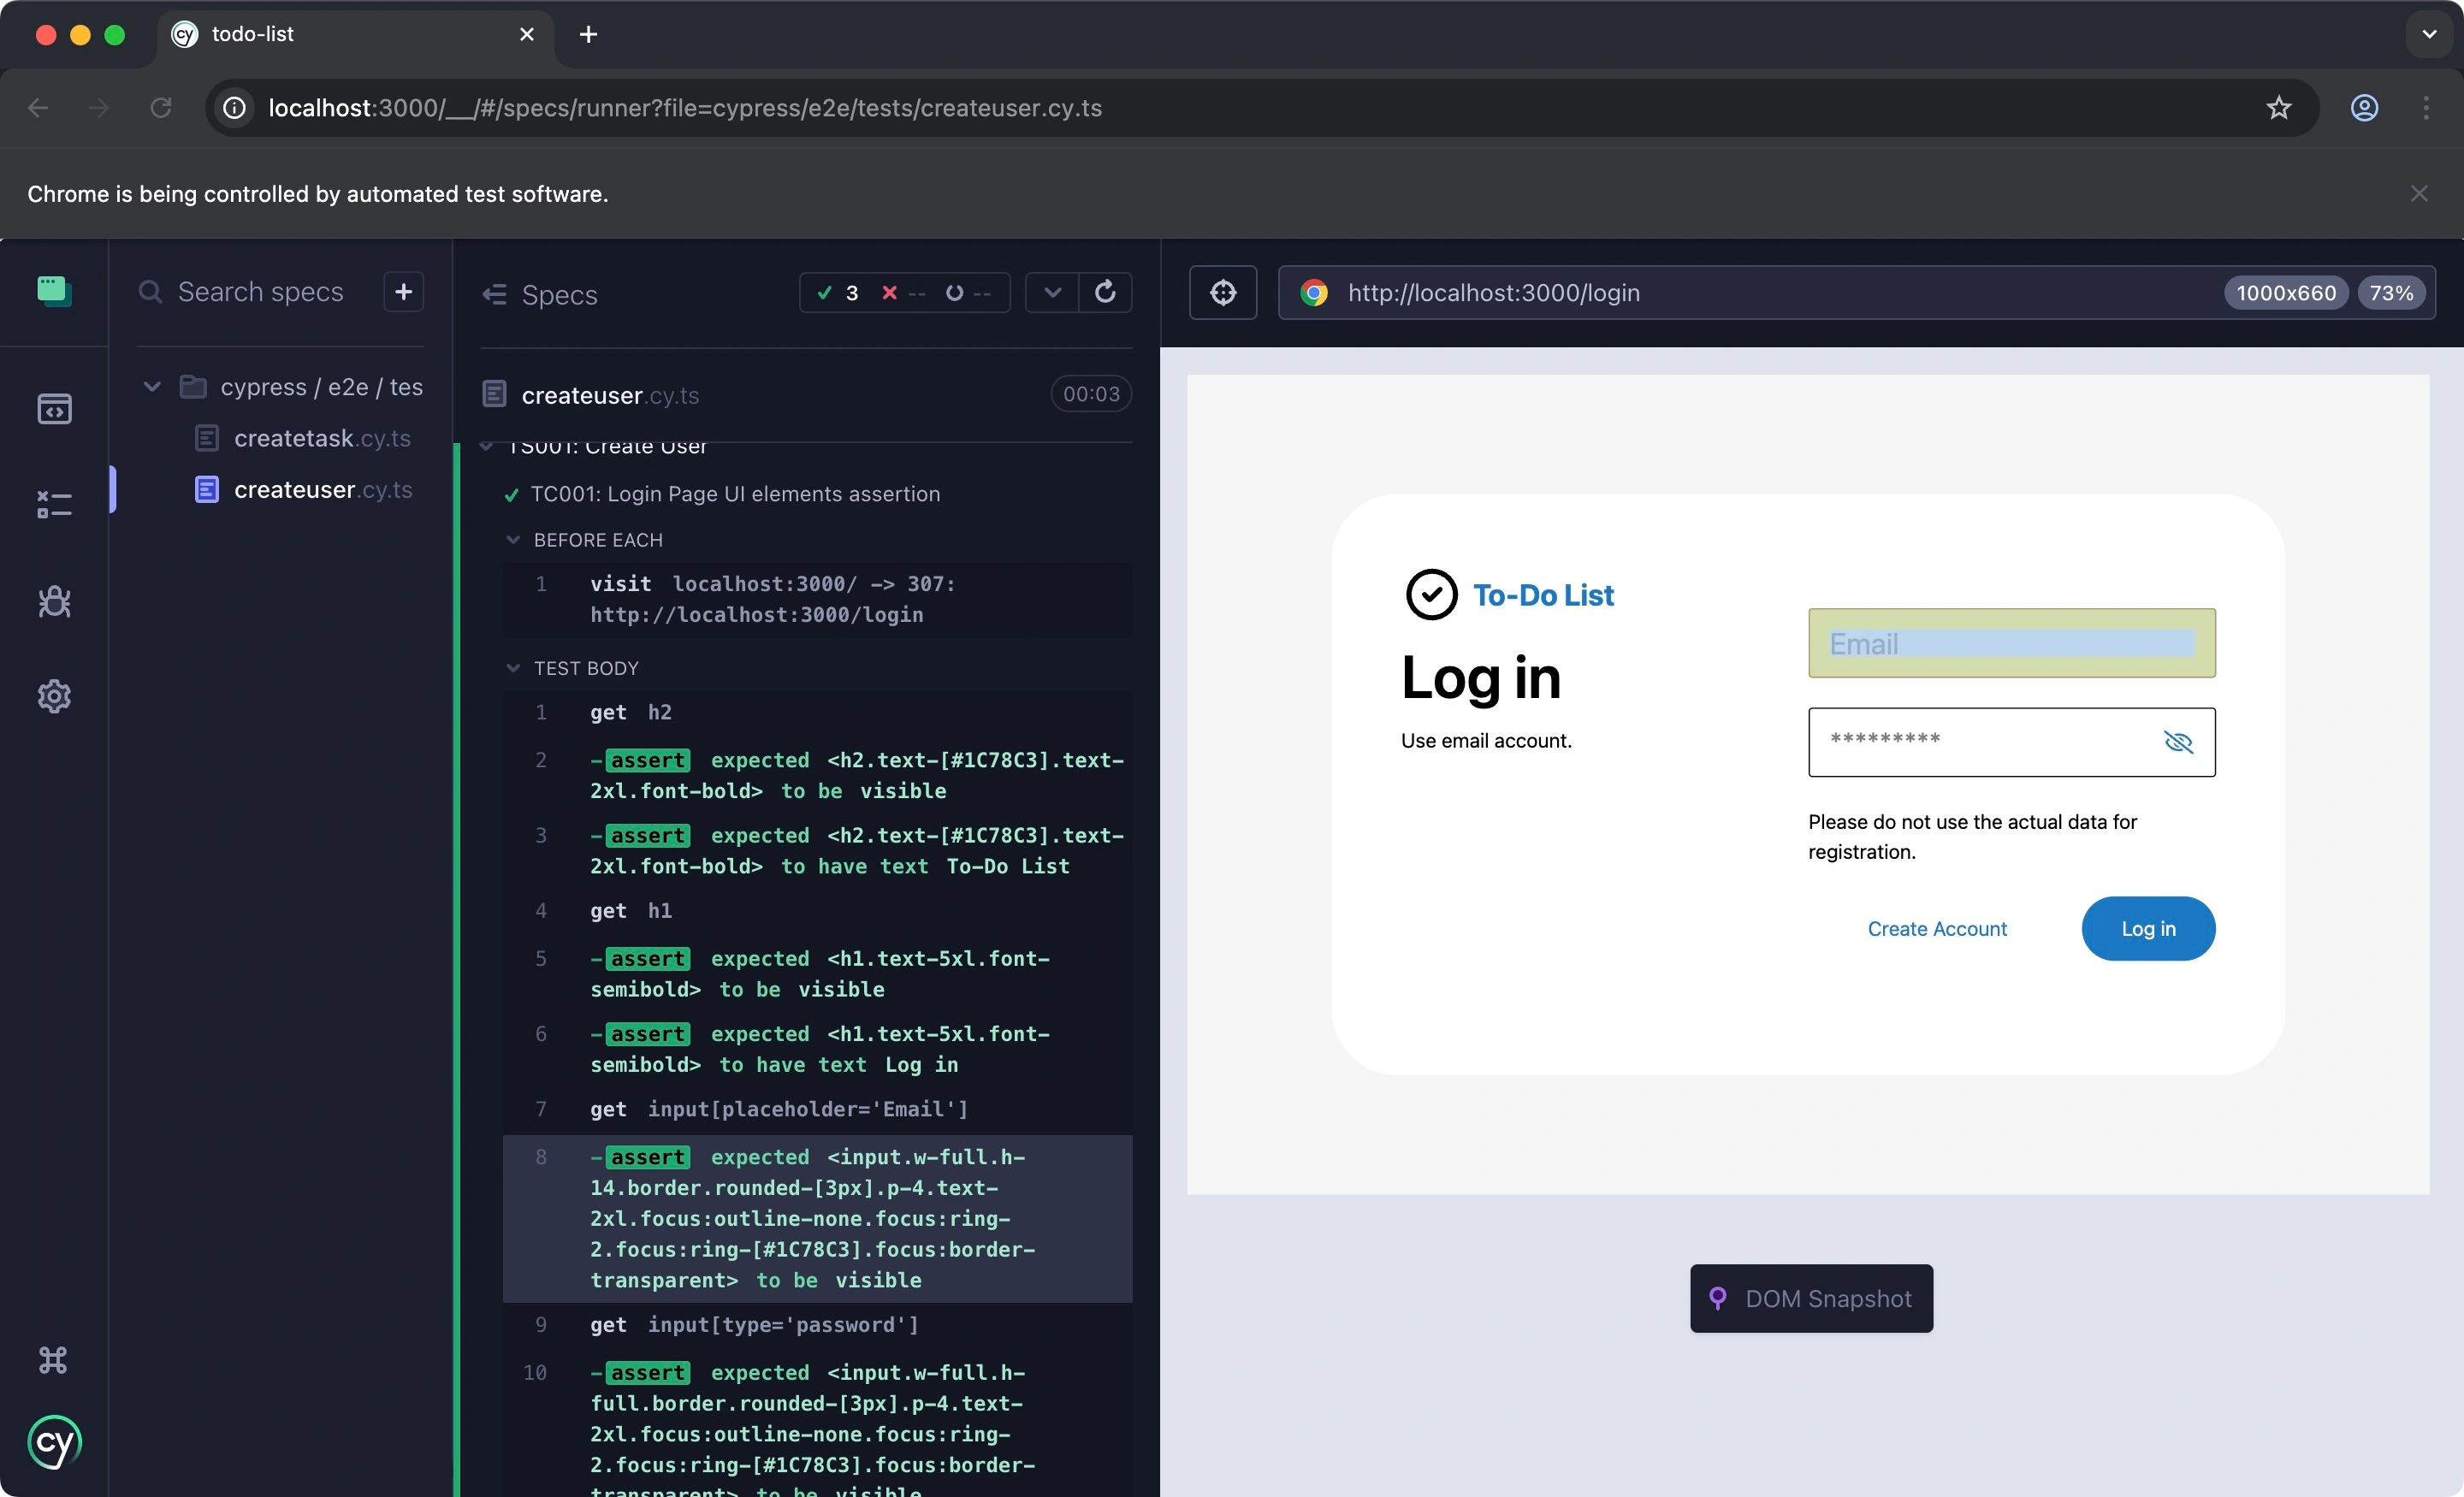Open the Chrome three-dot menu
2464x1497 pixels.
coord(2426,107)
